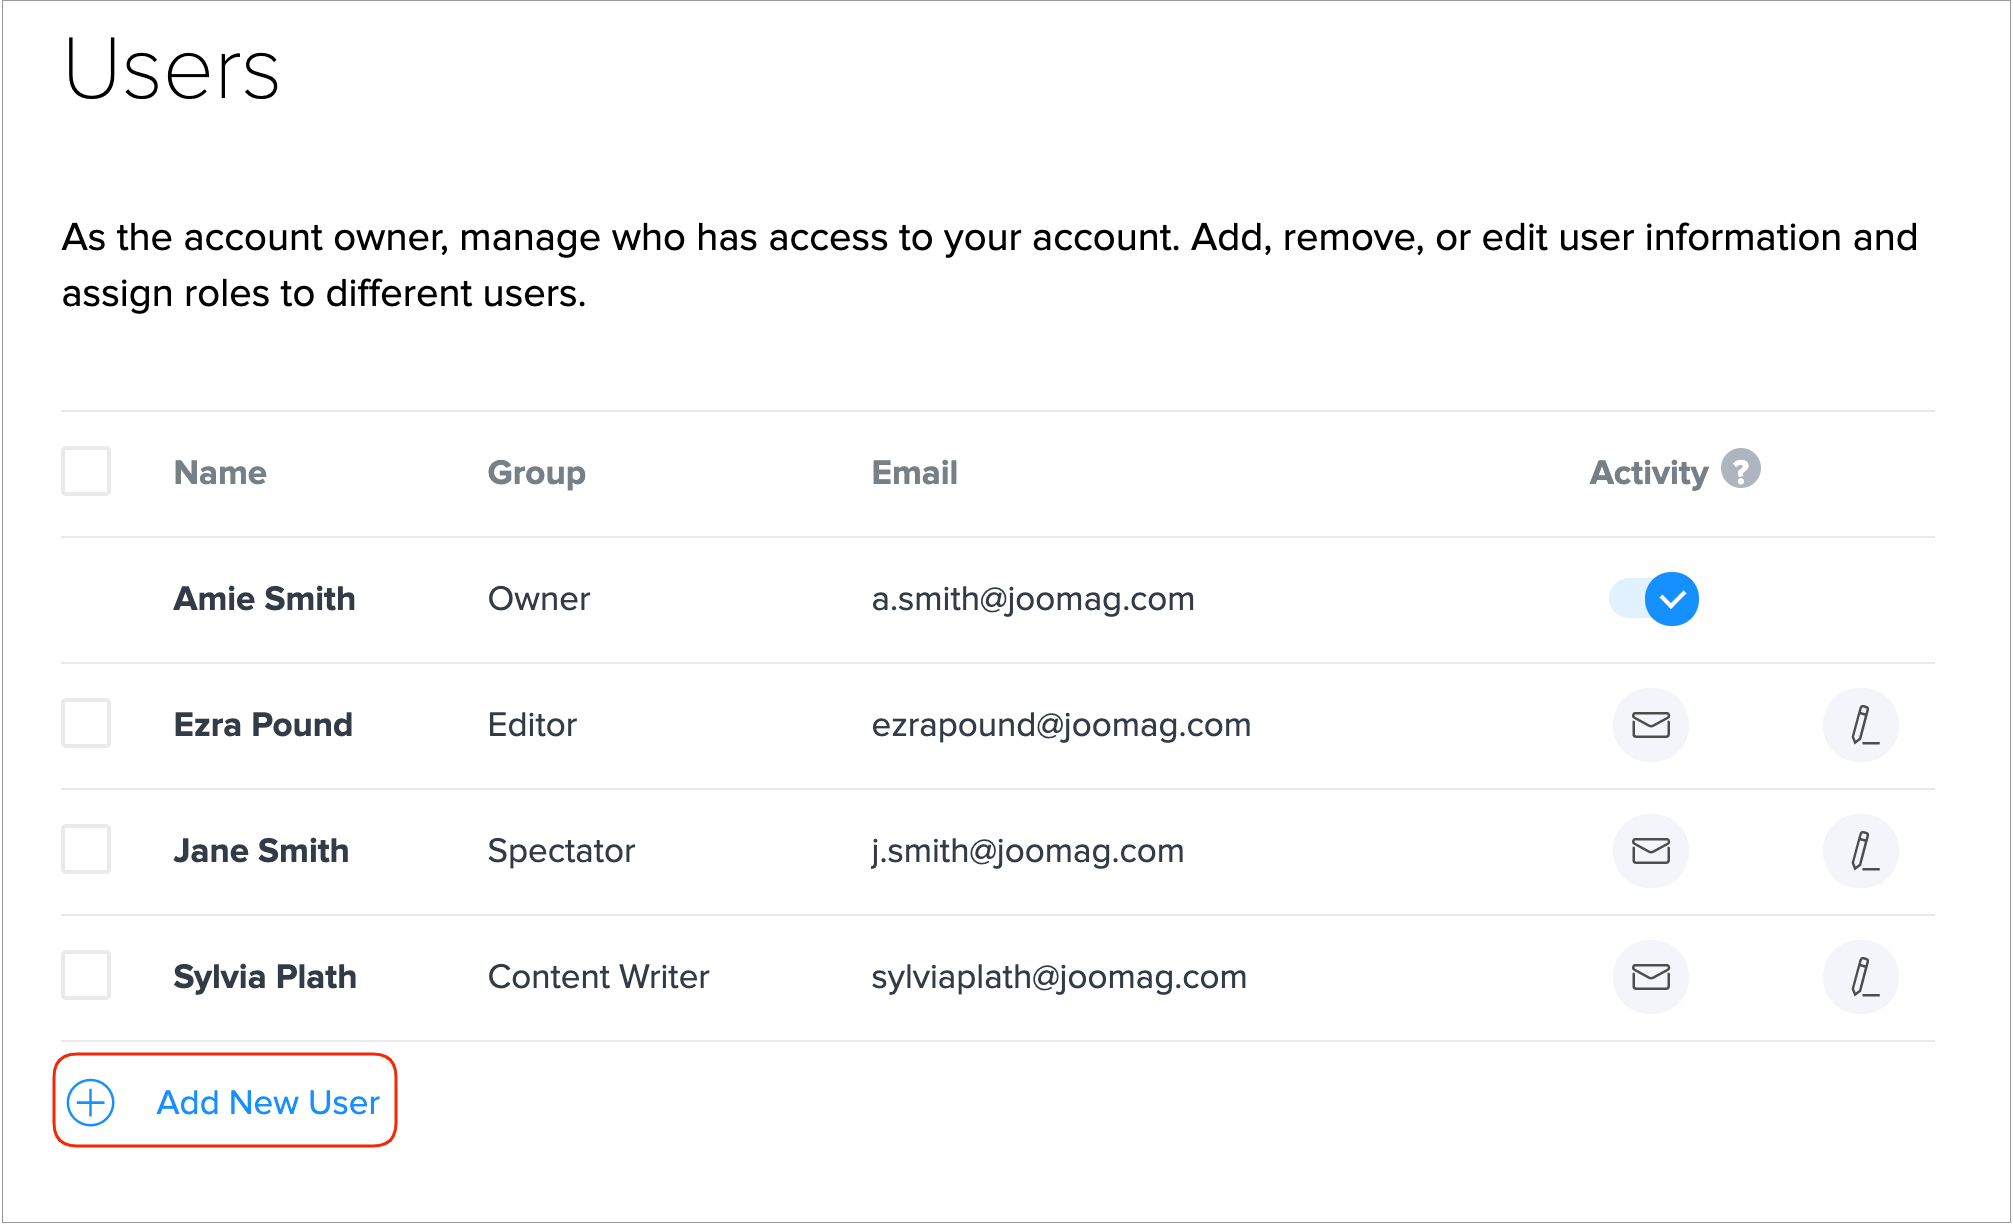Click the name Amie Smith
This screenshot has width=2013, height=1226.
tap(264, 599)
